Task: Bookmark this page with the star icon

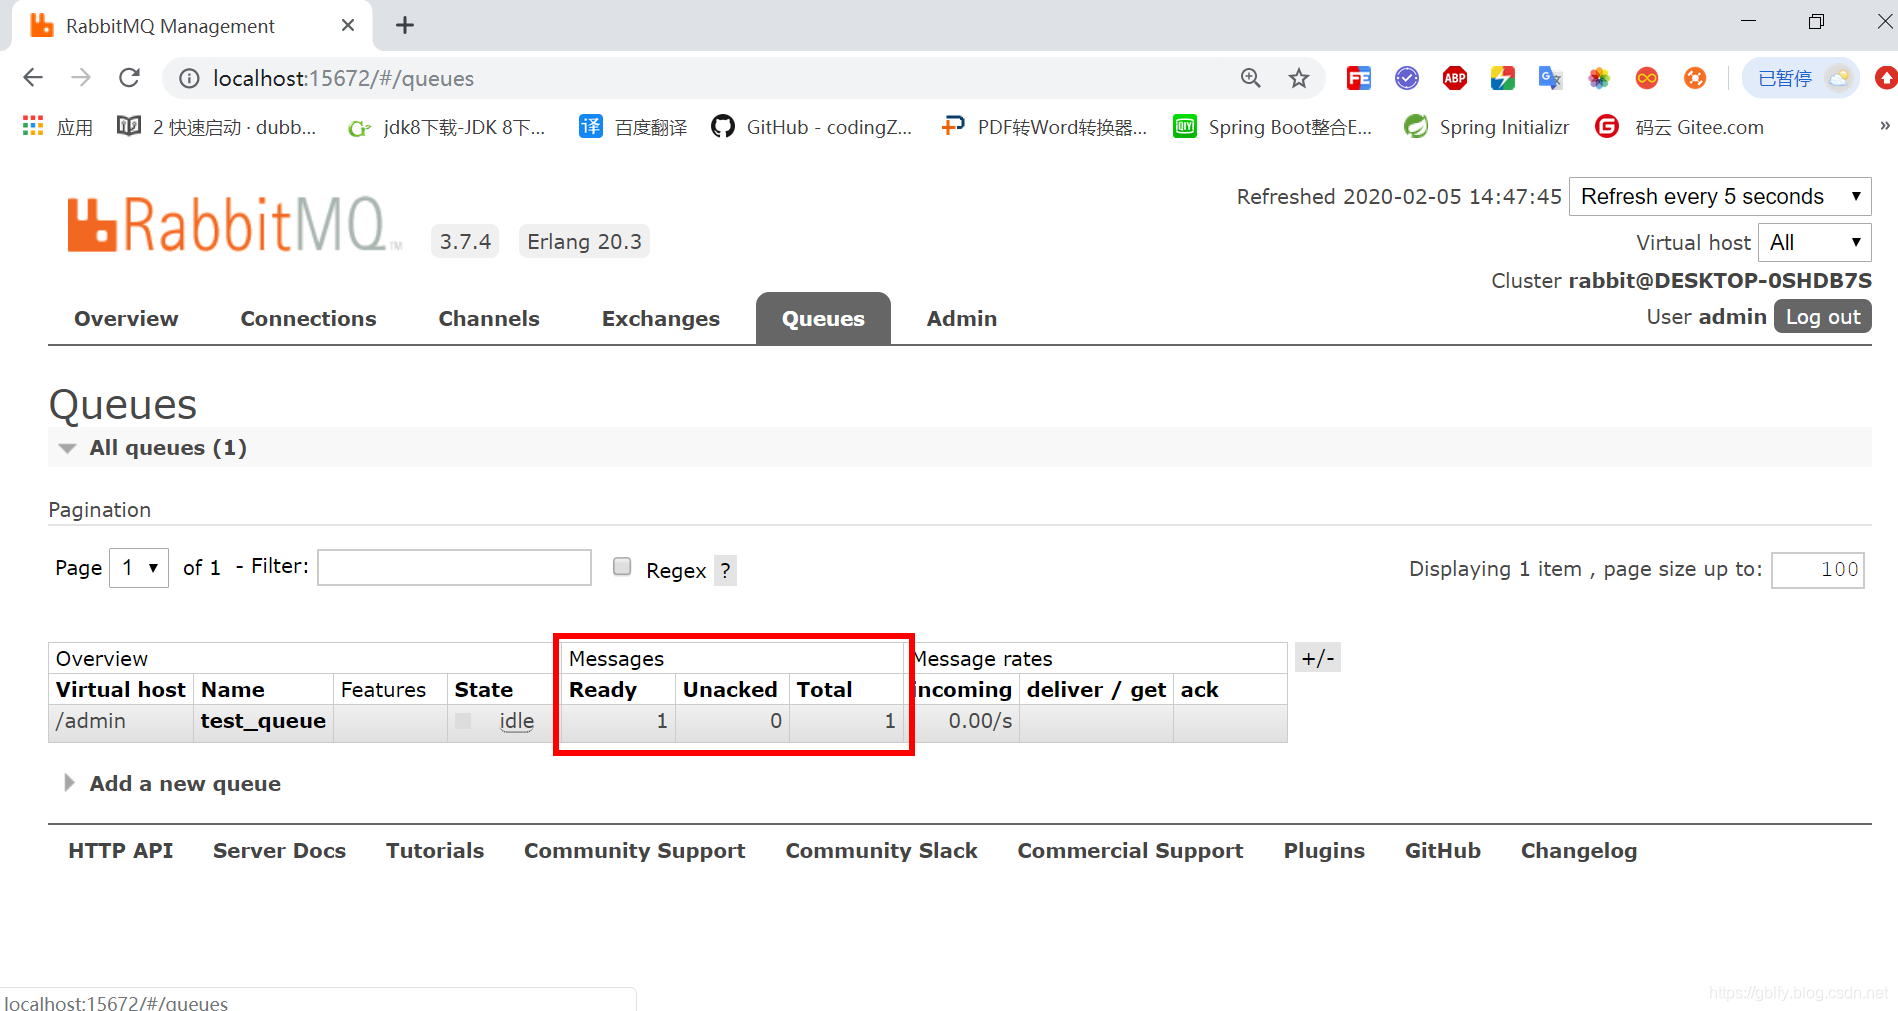Action: pyautogui.click(x=1298, y=78)
